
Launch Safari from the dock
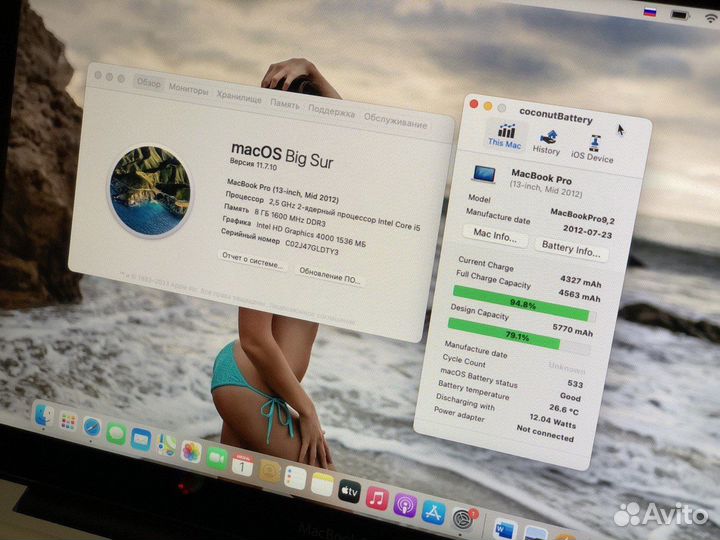click(x=92, y=428)
